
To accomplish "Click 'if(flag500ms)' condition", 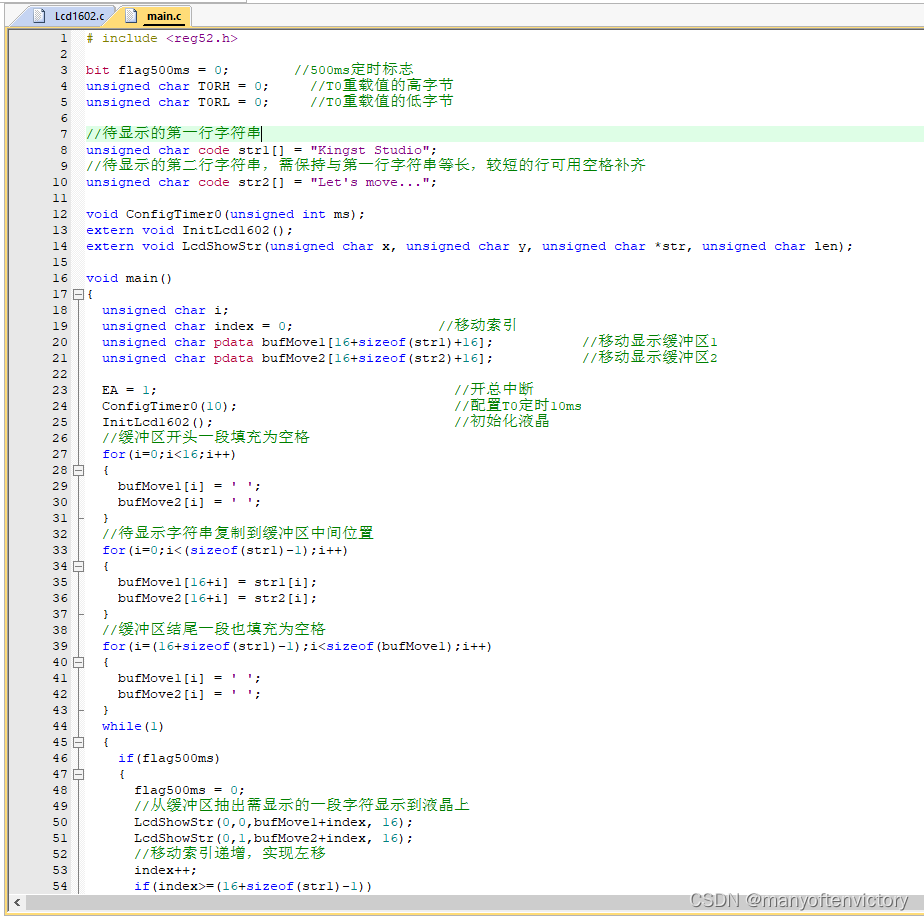I will coord(169,758).
